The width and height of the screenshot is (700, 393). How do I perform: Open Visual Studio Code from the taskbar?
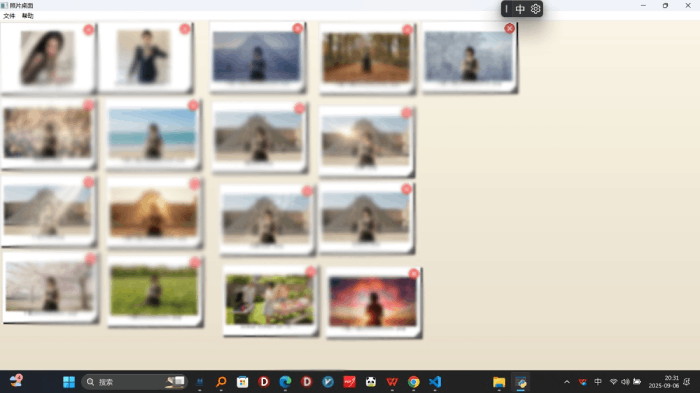pyautogui.click(x=435, y=382)
